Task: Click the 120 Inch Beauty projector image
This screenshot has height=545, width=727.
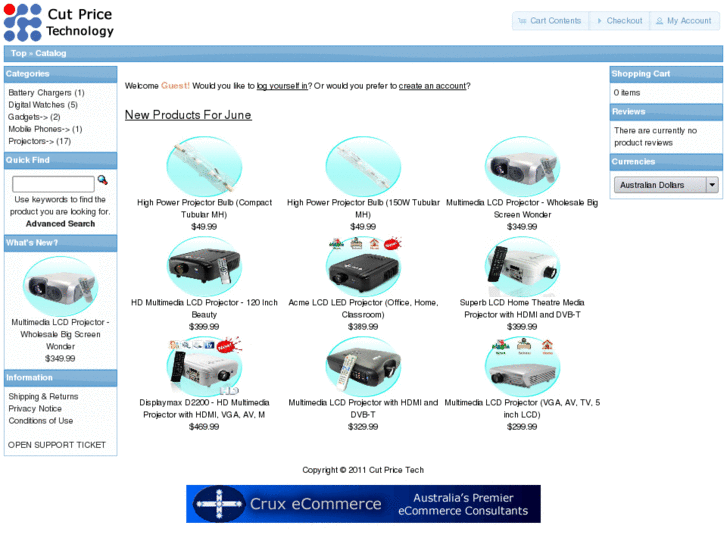Action: [x=204, y=266]
